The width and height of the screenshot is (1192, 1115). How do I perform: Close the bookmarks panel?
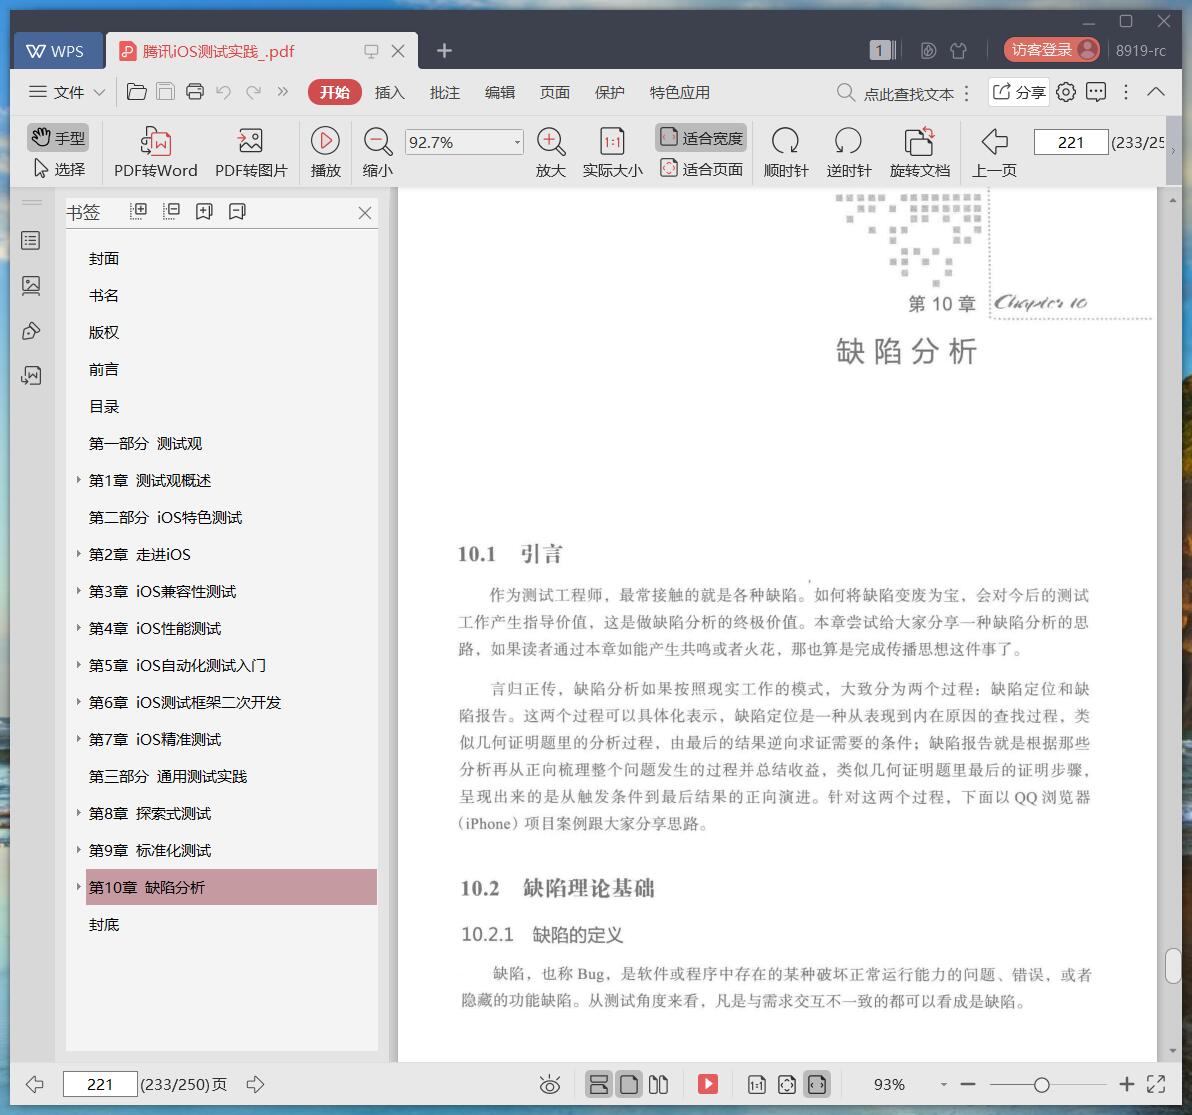365,213
